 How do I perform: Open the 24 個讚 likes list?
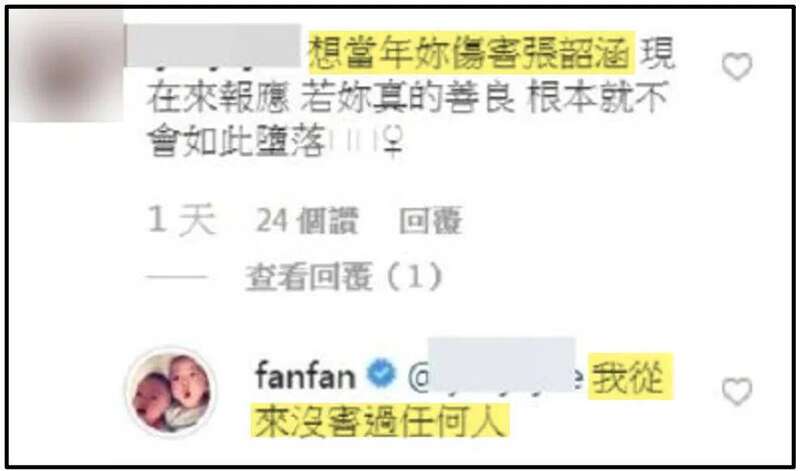(x=307, y=221)
